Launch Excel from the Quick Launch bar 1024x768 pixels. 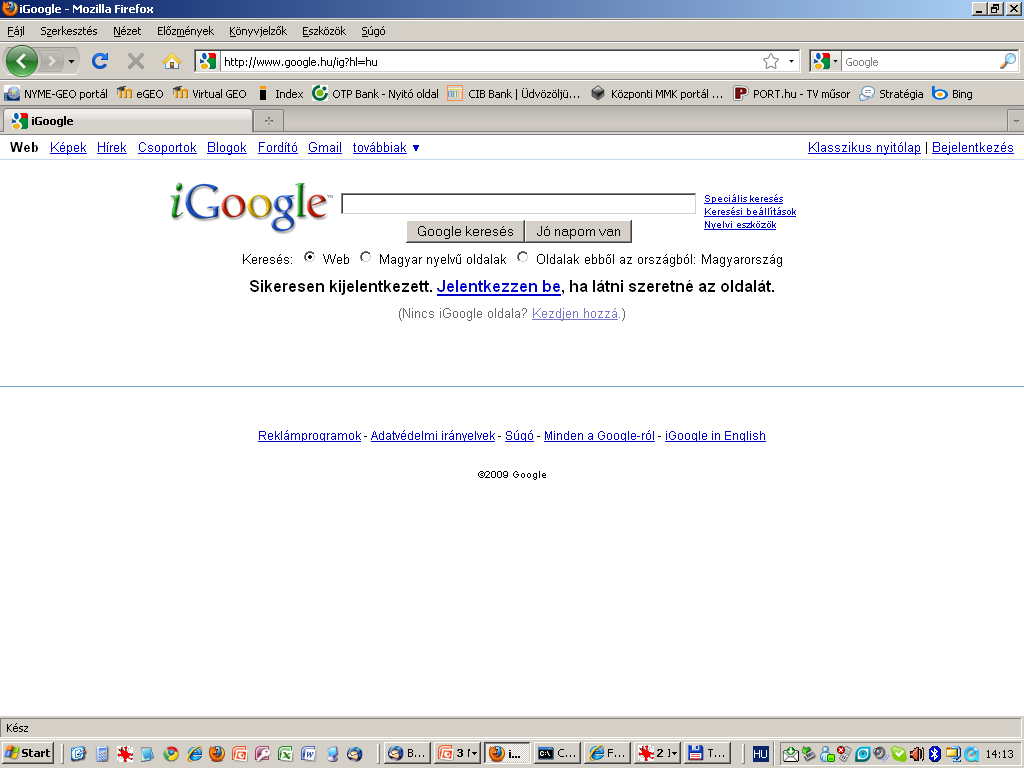285,754
